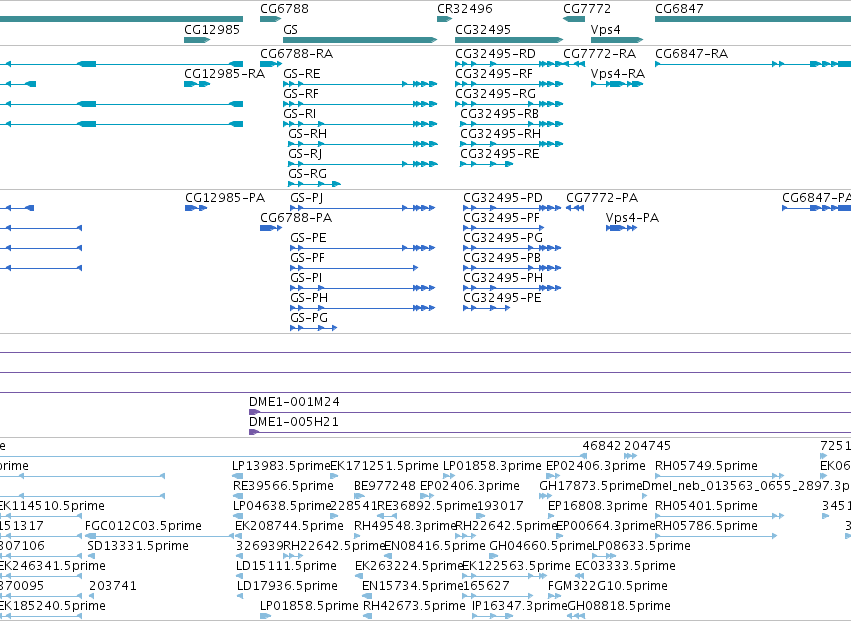
Task: Click protein CG7772-PA
Action: pyautogui.click(x=575, y=208)
